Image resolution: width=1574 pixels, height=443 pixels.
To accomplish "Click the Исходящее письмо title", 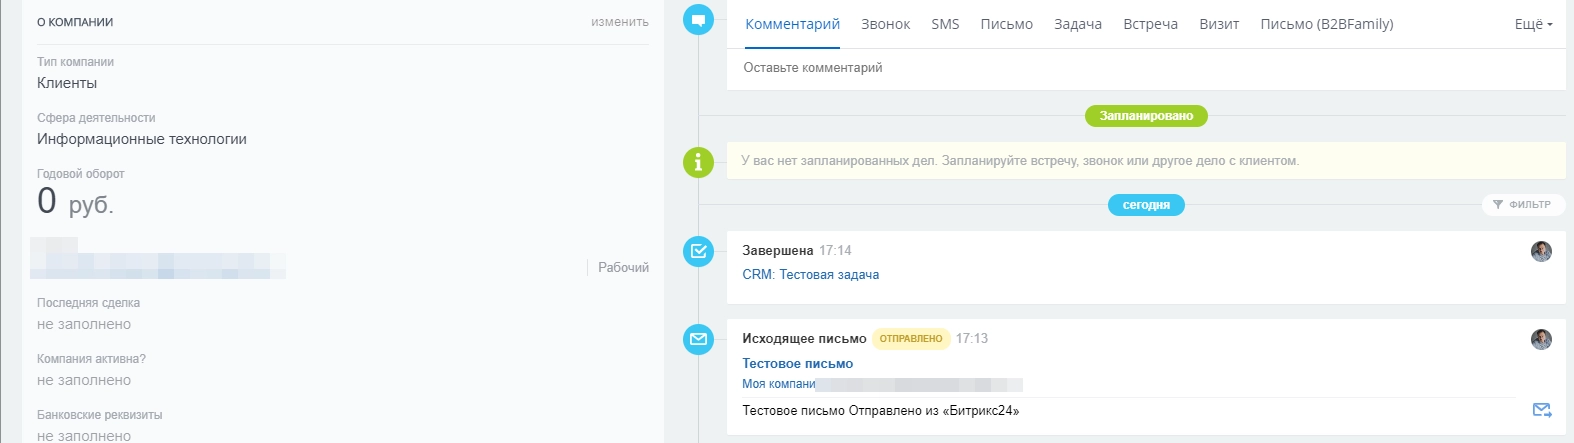I will point(804,339).
